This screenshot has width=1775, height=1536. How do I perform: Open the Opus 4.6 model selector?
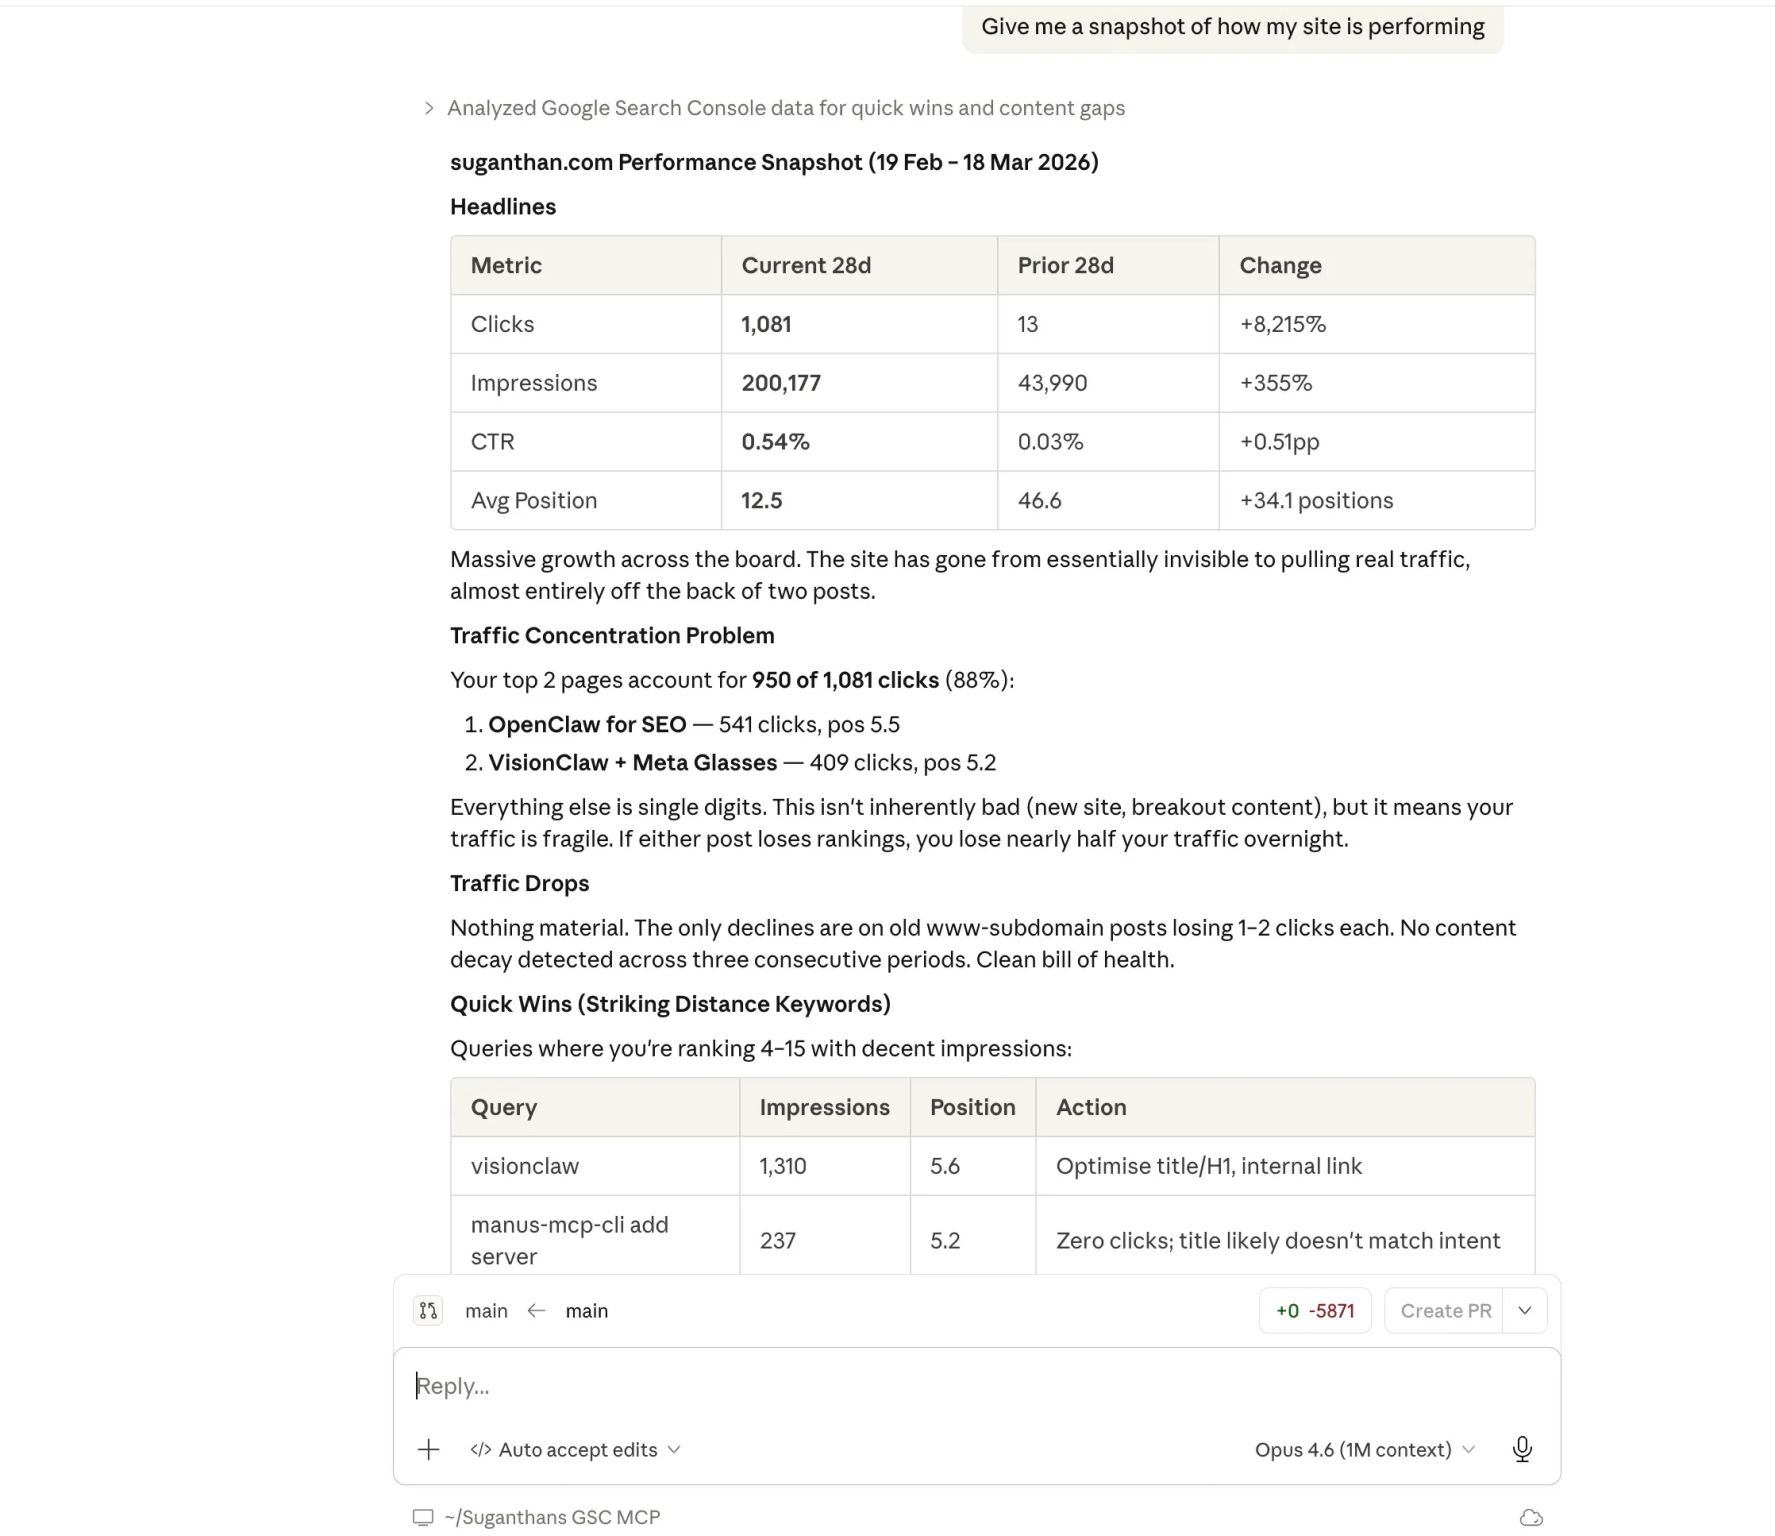point(1364,1449)
